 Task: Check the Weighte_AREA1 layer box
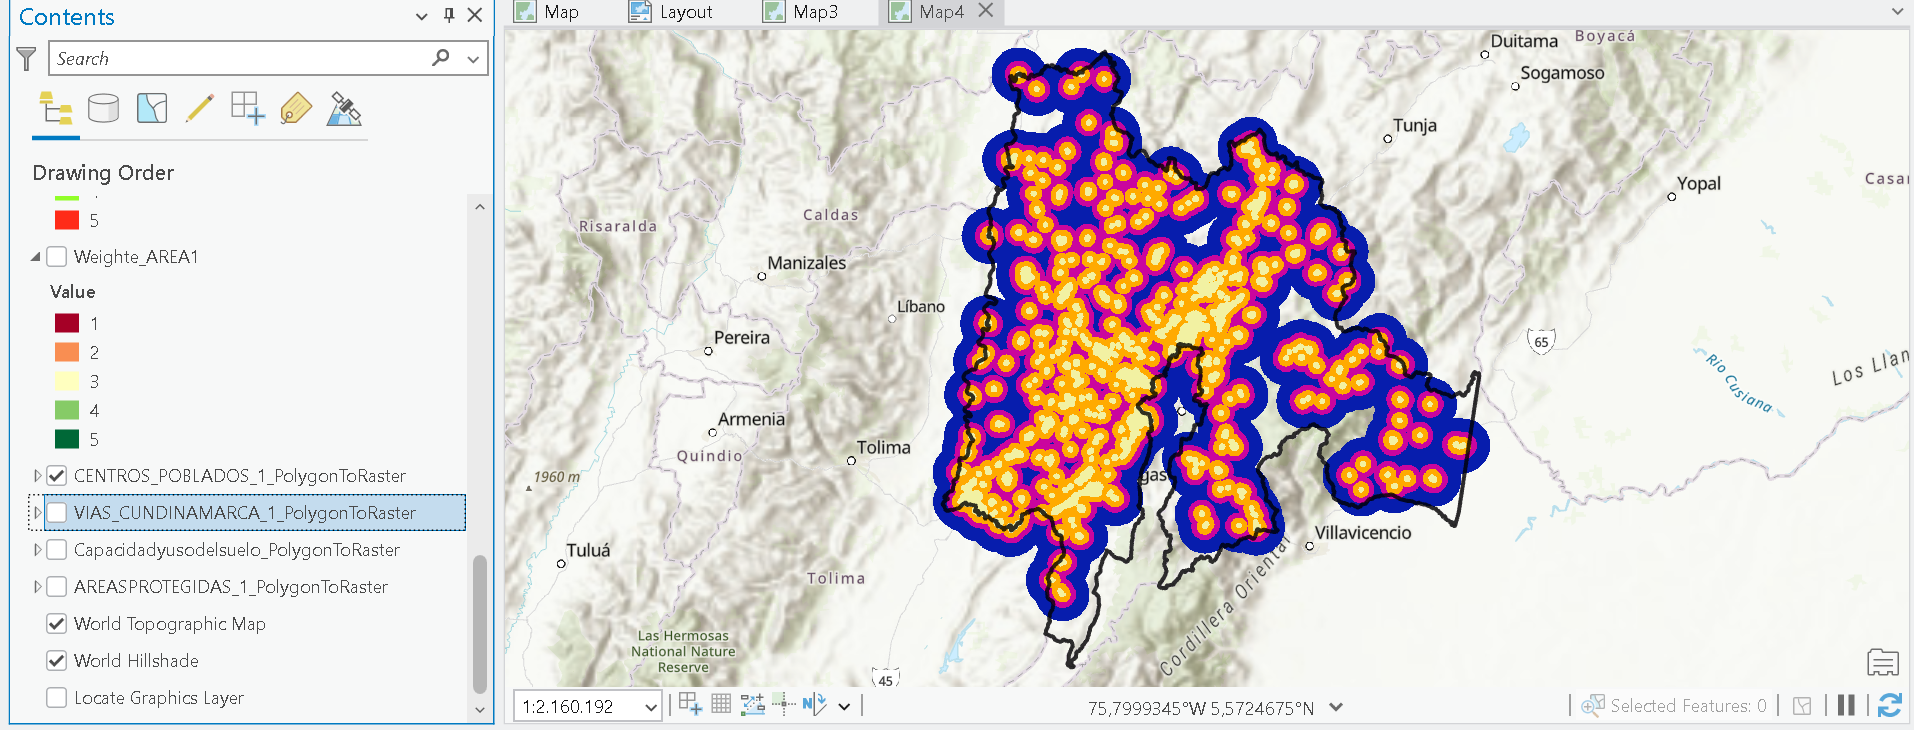click(x=57, y=256)
